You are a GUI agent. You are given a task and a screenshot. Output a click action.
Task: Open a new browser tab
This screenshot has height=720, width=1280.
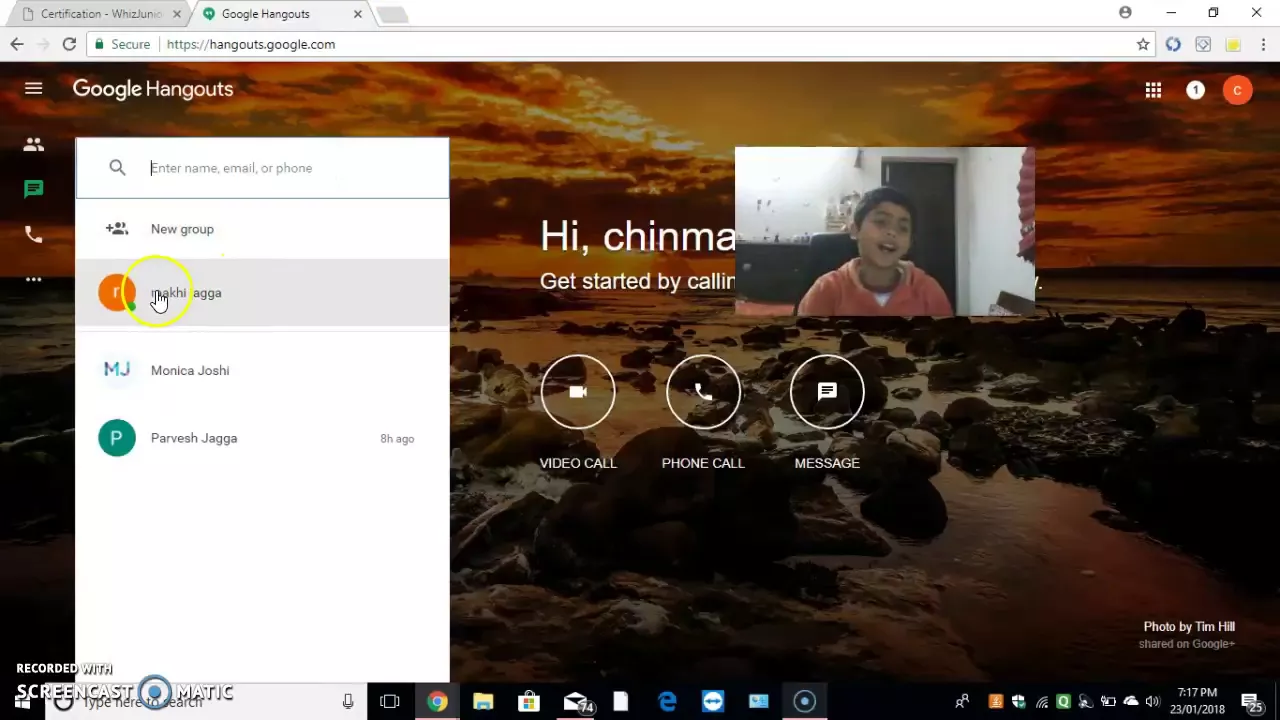coord(392,14)
